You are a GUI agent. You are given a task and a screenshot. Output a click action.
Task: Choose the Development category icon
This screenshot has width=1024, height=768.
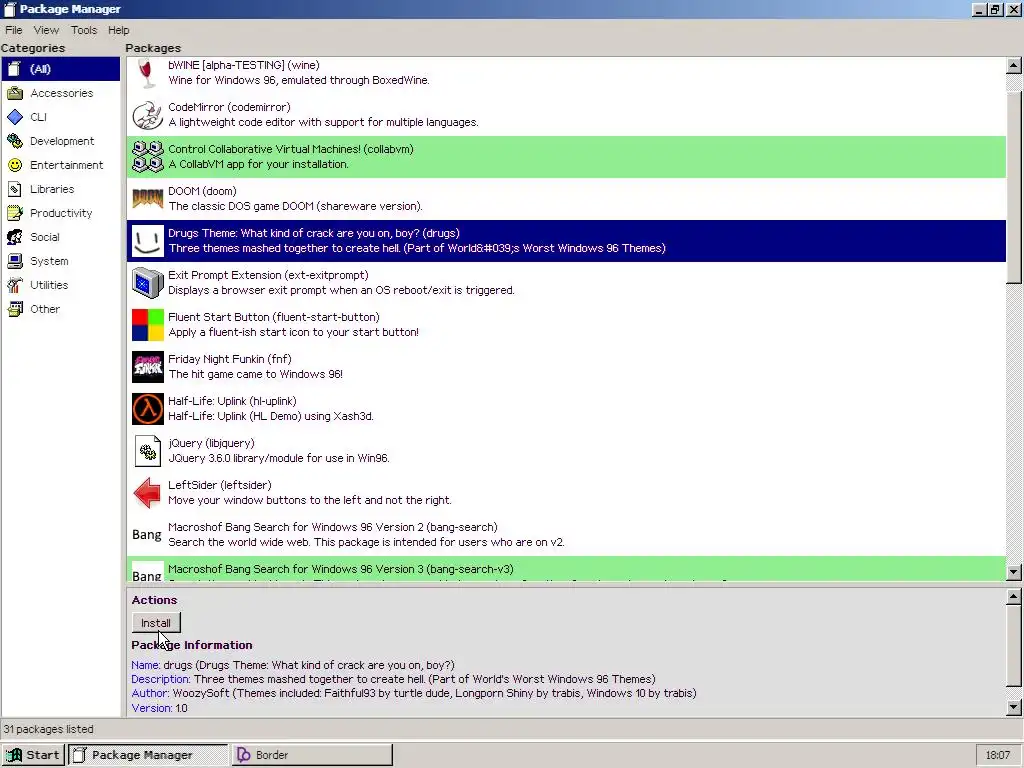(x=14, y=141)
